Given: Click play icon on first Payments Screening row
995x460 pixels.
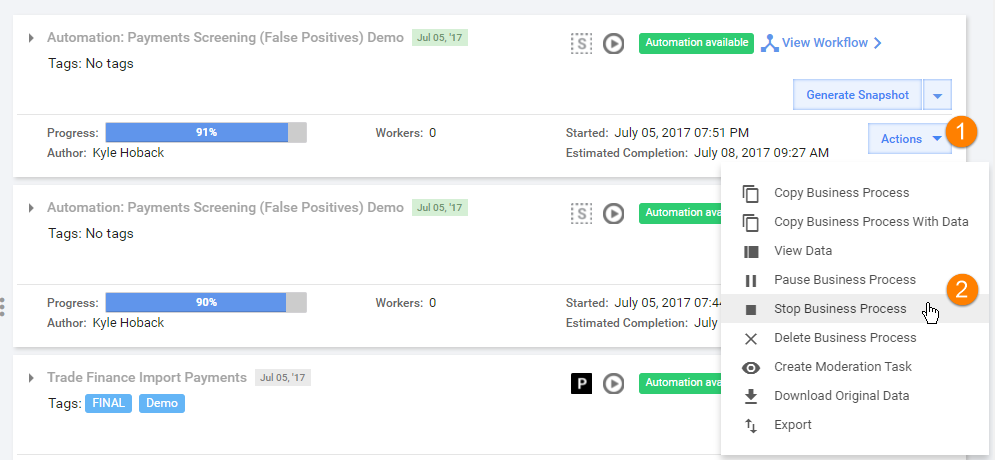Looking at the screenshot, I should click(613, 44).
